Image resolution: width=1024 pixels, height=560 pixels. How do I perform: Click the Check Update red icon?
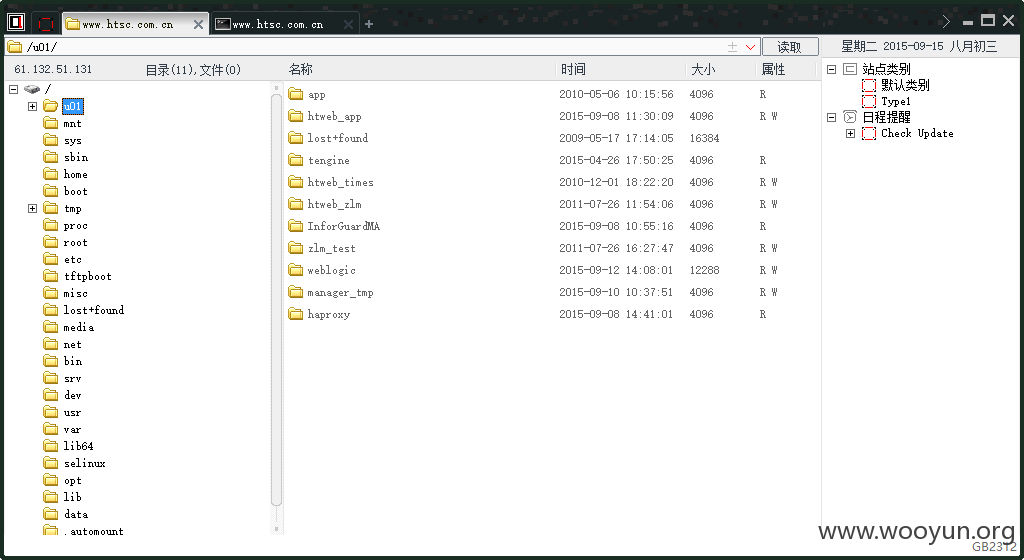(x=869, y=133)
